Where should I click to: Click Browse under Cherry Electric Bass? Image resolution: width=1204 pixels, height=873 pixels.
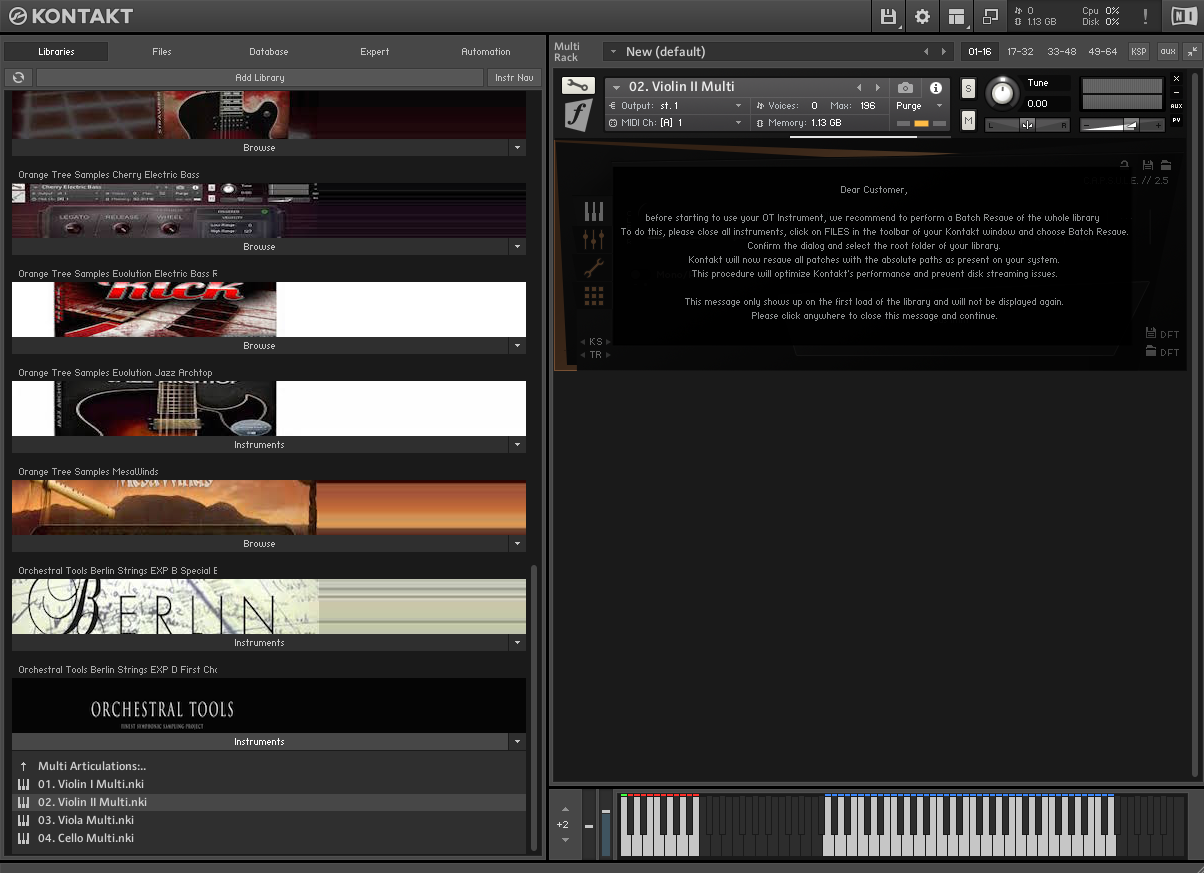[260, 246]
